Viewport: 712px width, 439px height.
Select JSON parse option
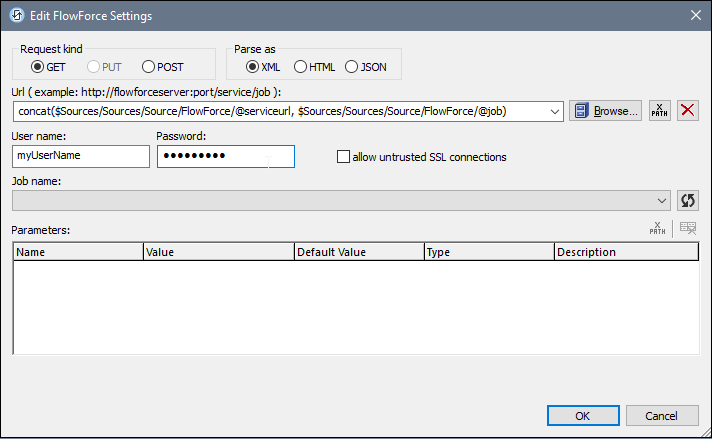(351, 67)
